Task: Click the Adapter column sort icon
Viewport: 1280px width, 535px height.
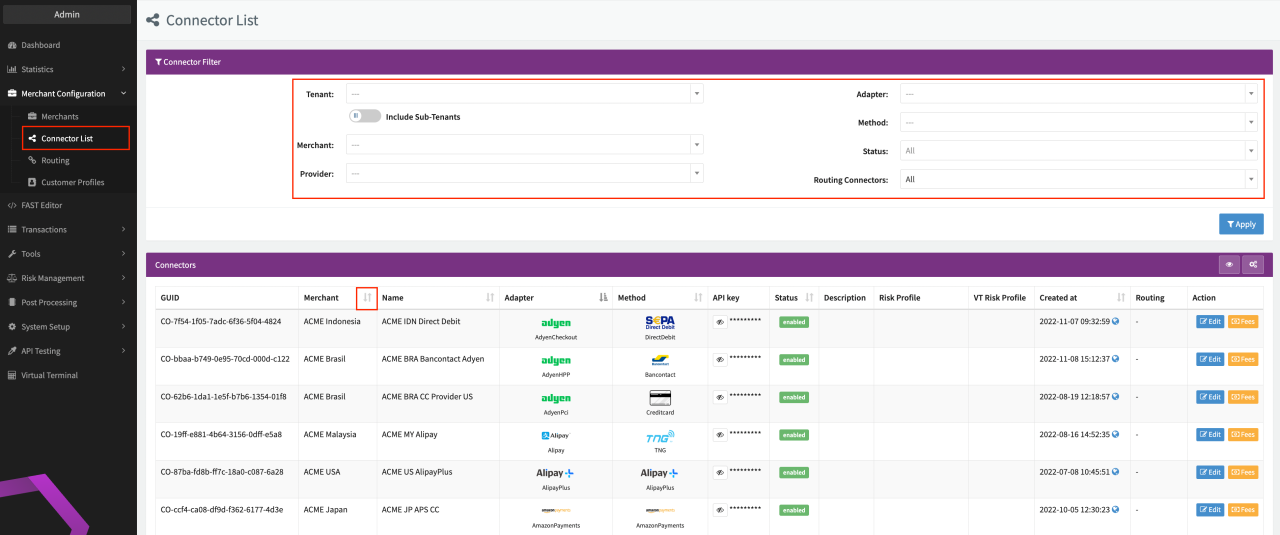Action: [603, 298]
